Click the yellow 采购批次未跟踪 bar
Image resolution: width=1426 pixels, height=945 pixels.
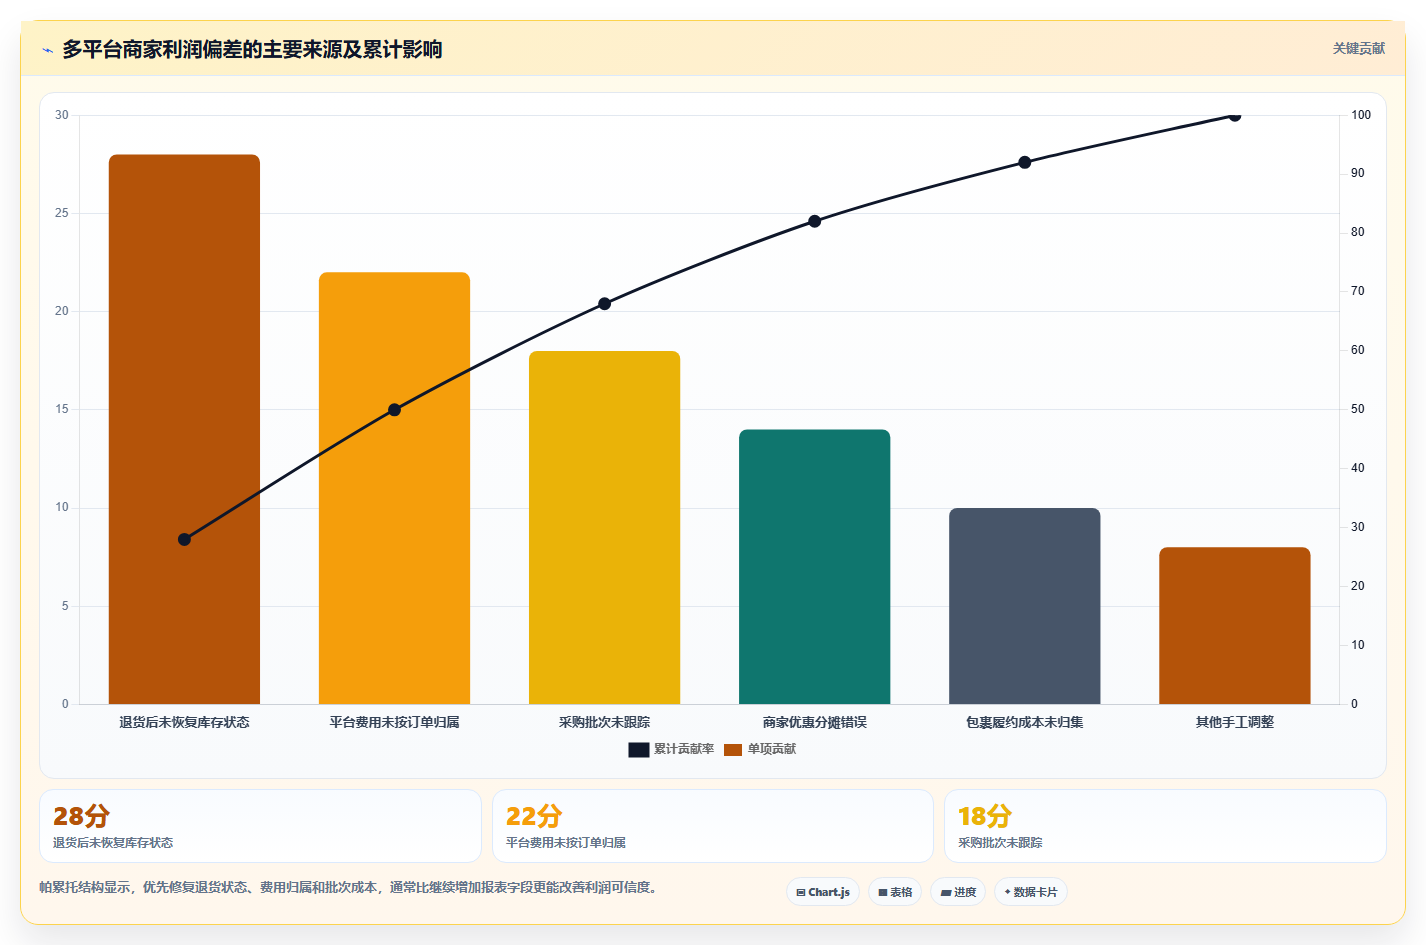pyautogui.click(x=604, y=527)
